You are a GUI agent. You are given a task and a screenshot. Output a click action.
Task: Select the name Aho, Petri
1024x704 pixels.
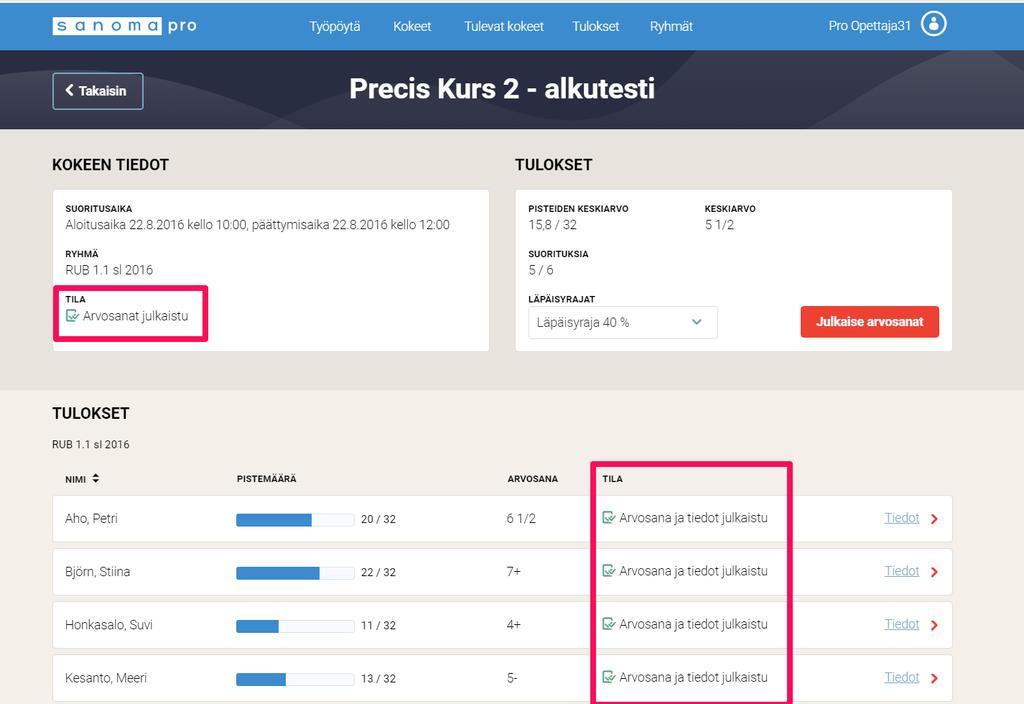pyautogui.click(x=91, y=519)
